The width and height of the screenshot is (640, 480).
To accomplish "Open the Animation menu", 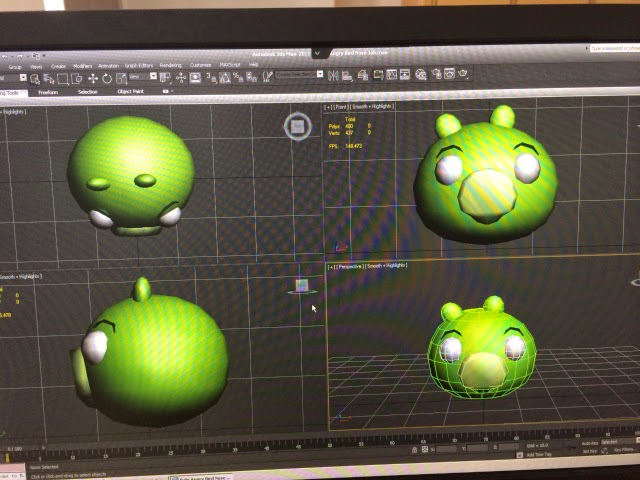I will (x=109, y=66).
